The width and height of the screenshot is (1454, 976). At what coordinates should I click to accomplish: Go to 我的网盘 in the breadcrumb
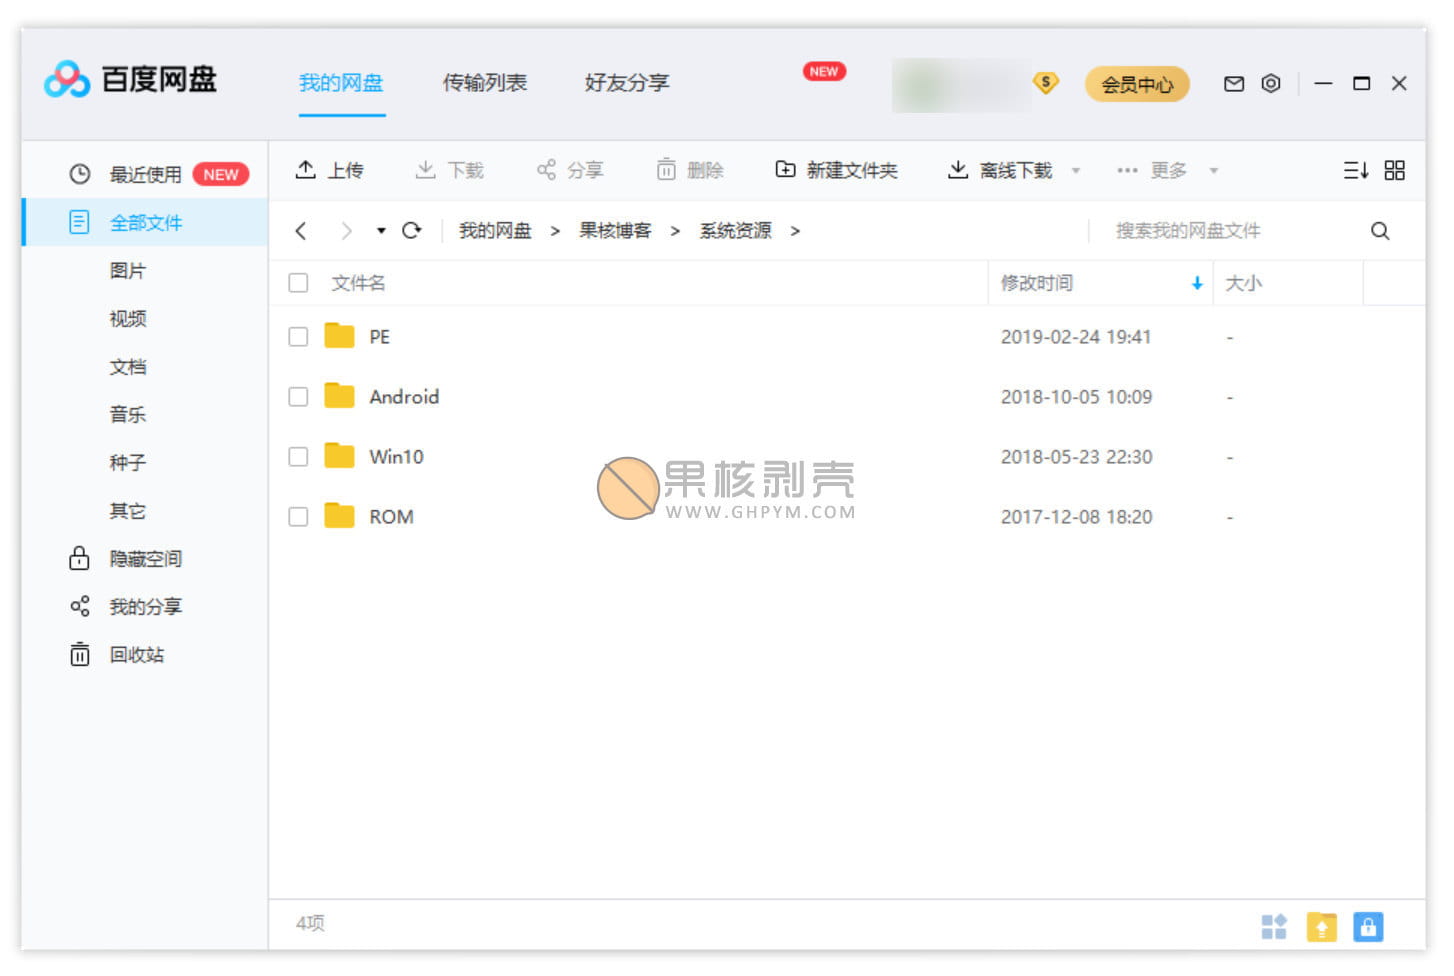[495, 231]
